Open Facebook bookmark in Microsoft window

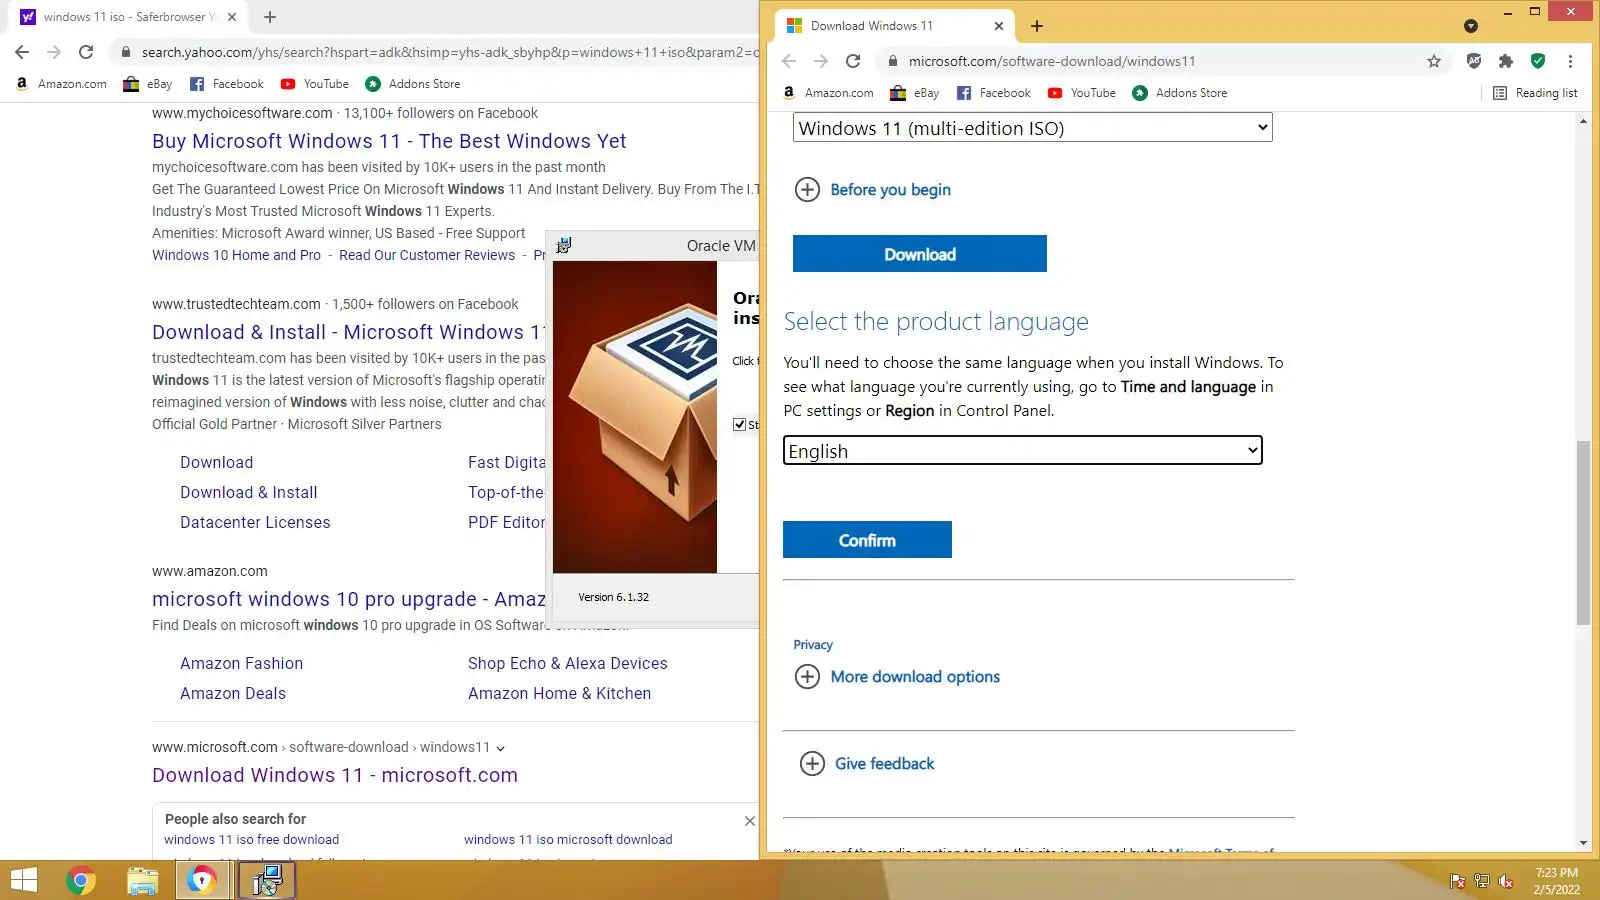994,93
